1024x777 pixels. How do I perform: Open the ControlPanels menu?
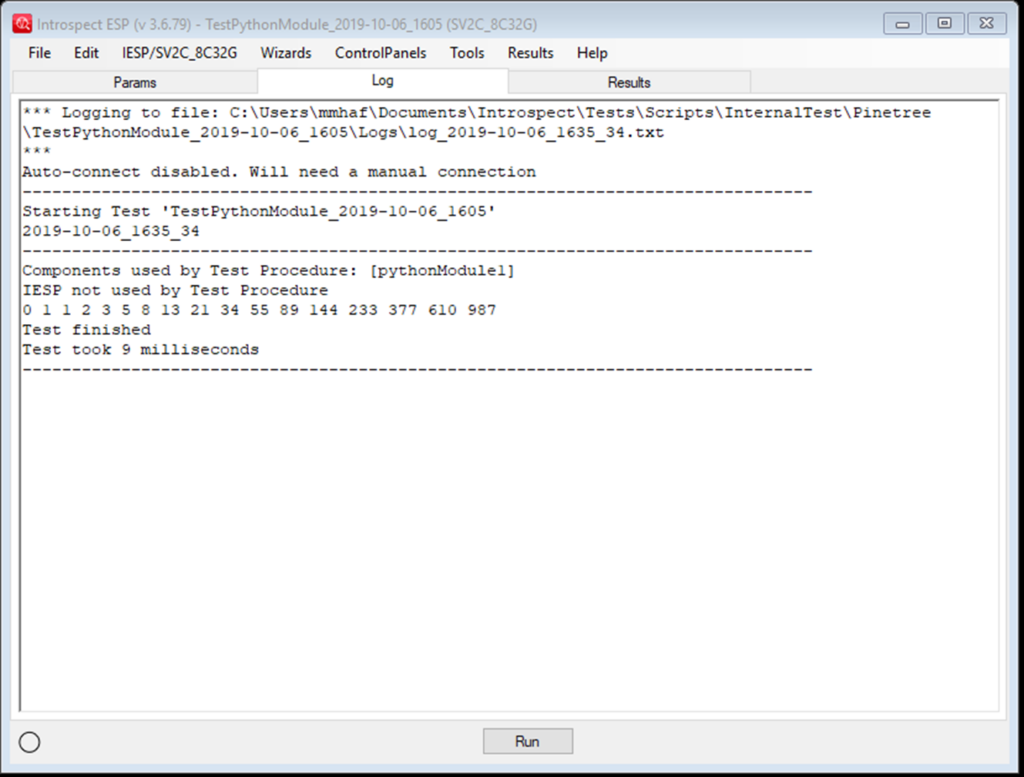(x=380, y=53)
